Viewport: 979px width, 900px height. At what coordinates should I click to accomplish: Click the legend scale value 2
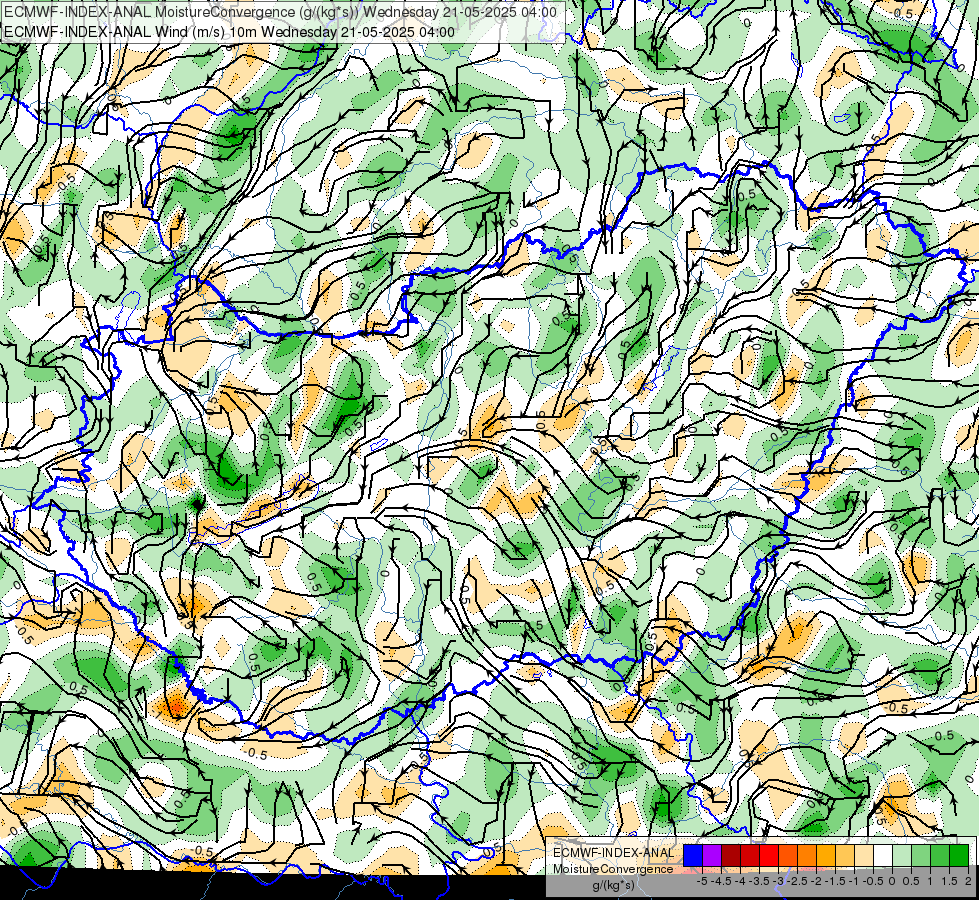[x=968, y=881]
